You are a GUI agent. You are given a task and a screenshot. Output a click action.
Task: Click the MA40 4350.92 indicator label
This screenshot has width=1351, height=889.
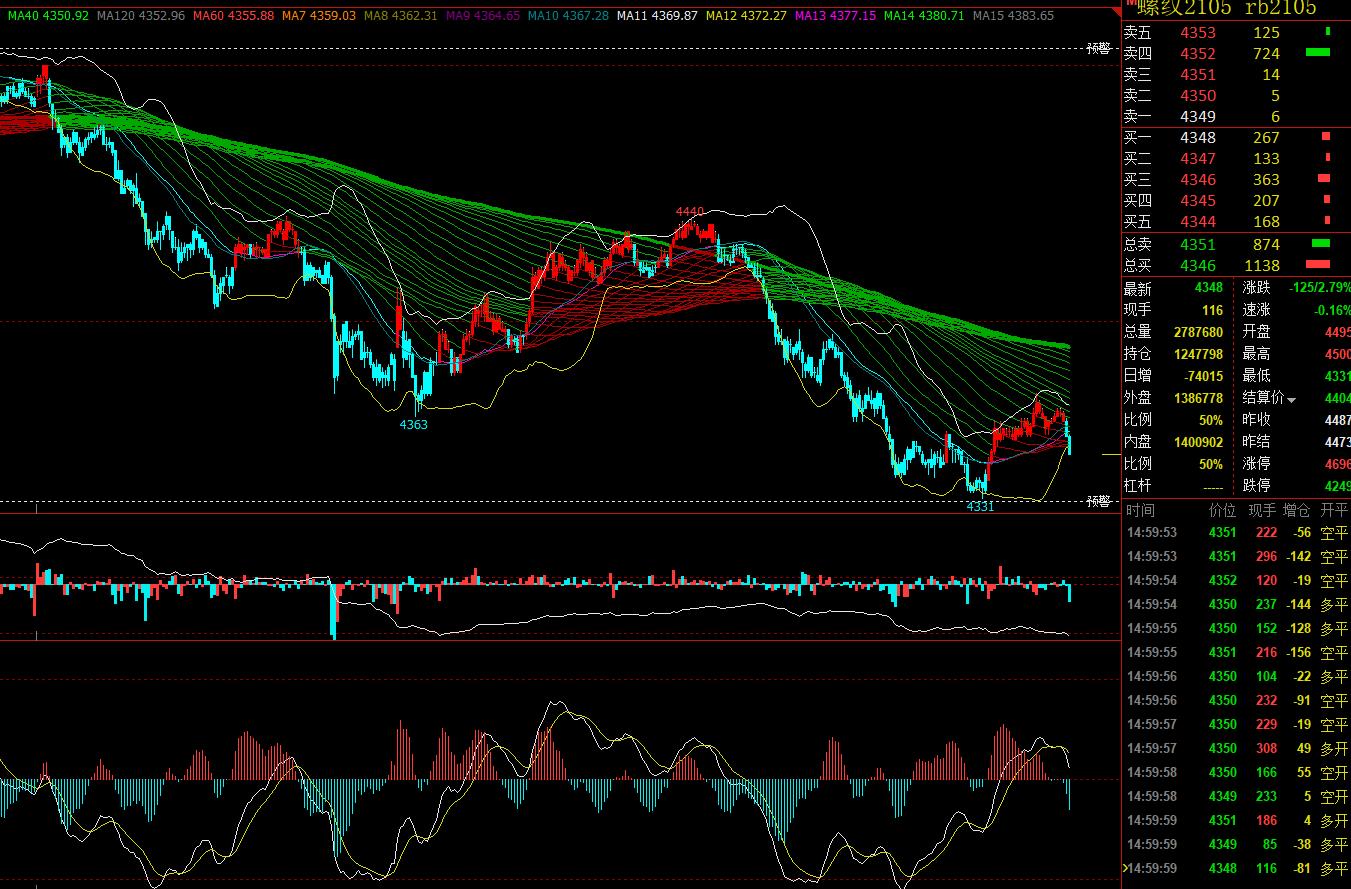coord(47,16)
